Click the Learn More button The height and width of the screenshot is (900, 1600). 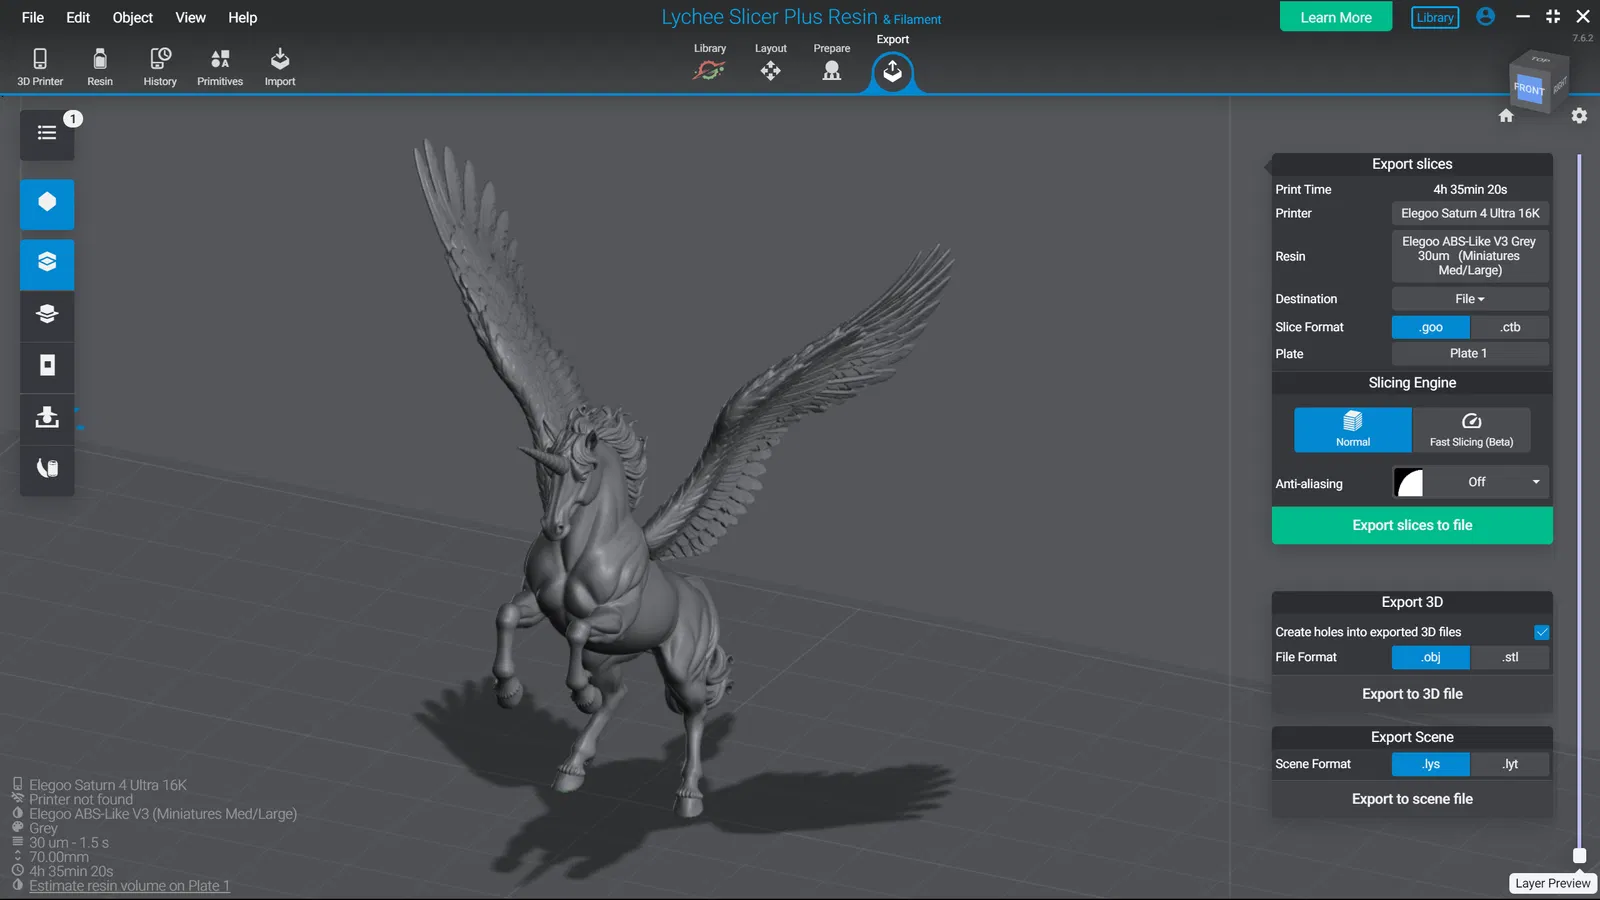[1336, 17]
